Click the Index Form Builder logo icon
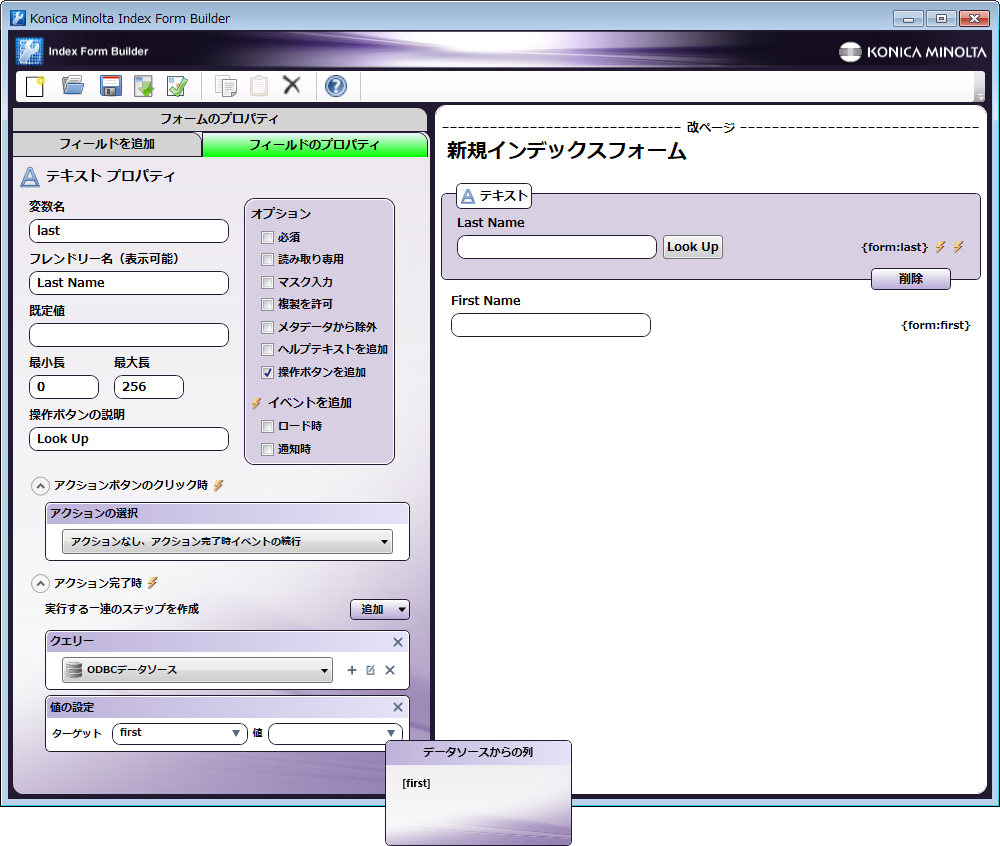Image resolution: width=1000 pixels, height=846 pixels. tap(29, 51)
